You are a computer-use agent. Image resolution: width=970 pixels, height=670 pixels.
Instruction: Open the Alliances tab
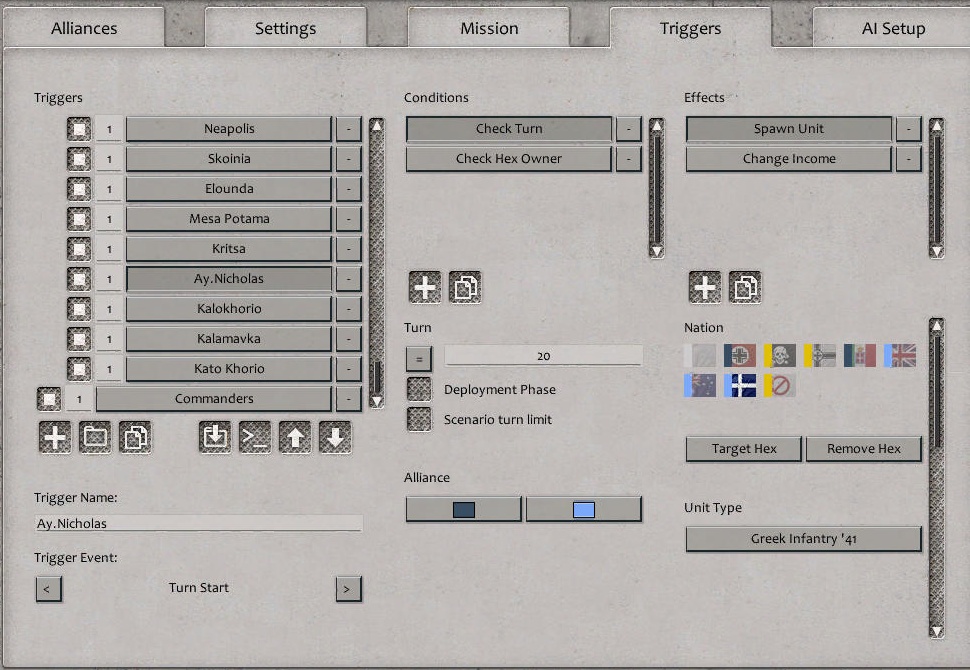coord(84,28)
